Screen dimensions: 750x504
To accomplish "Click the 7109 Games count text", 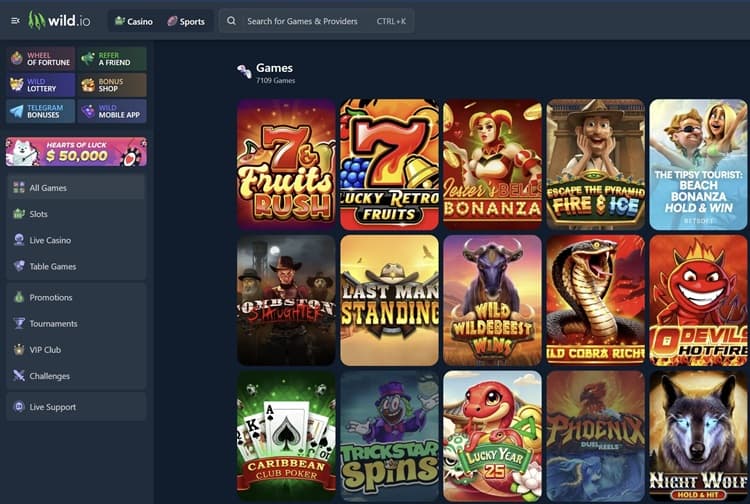I will point(276,80).
